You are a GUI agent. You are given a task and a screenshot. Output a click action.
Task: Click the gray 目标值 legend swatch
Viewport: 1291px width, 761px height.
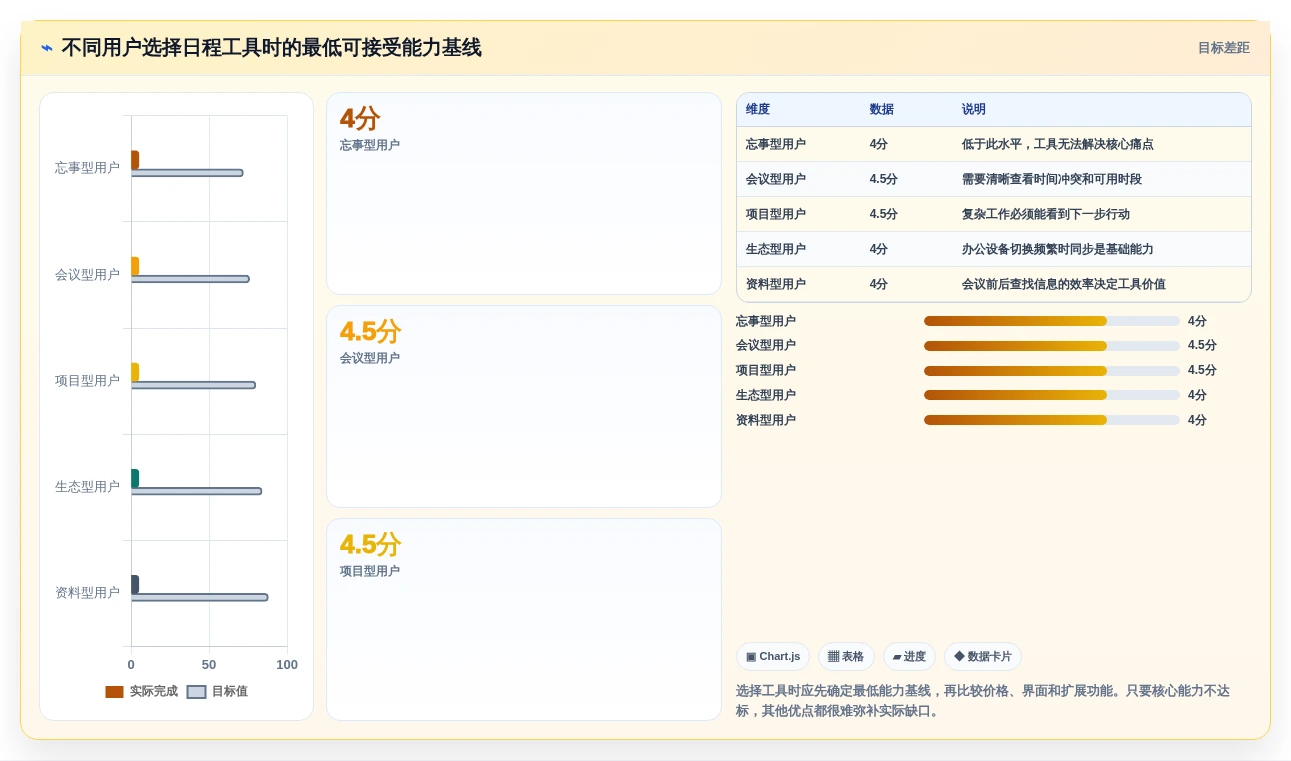[x=196, y=691]
